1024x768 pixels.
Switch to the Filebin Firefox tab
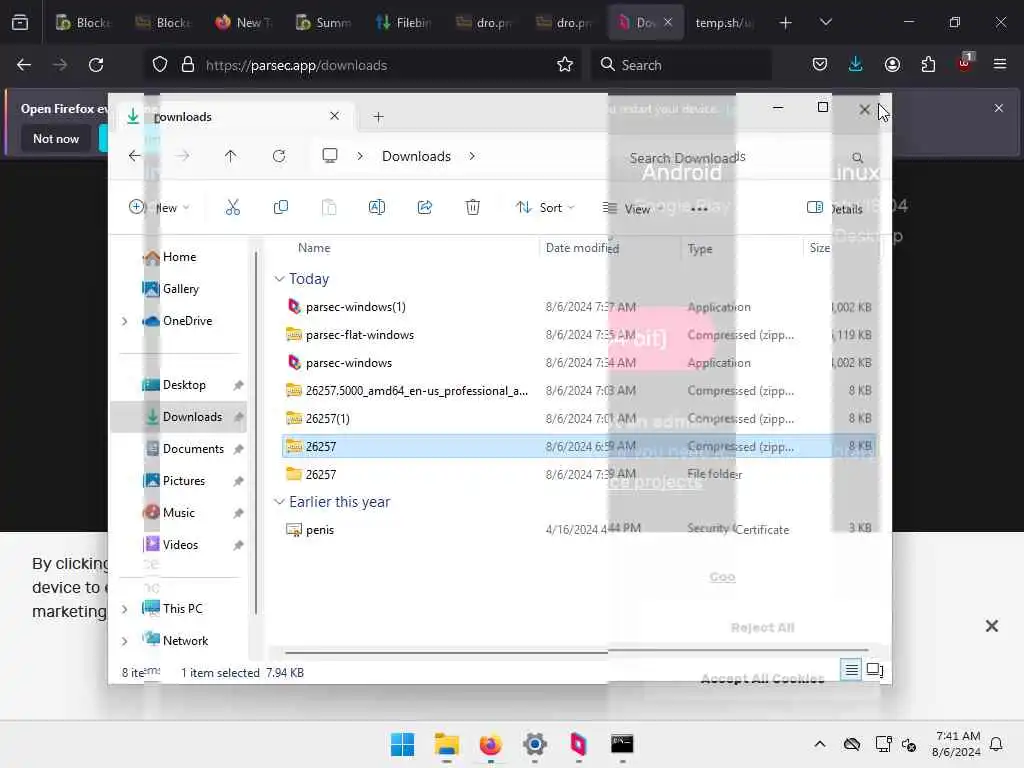(x=405, y=23)
